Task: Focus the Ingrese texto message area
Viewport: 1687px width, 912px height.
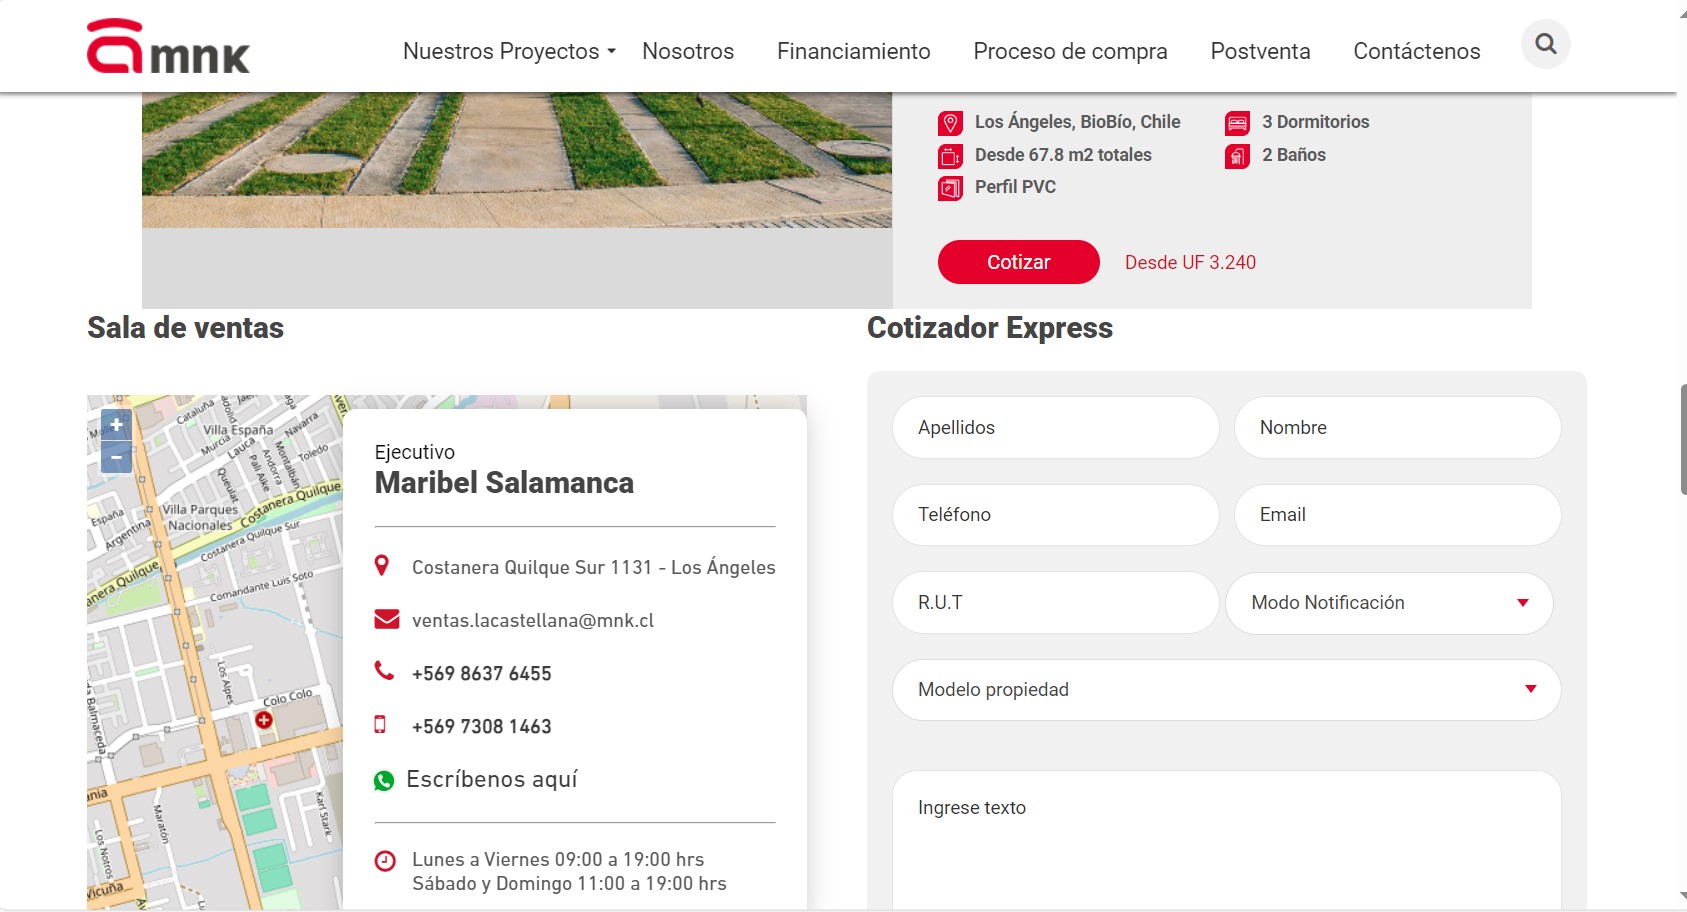Action: [1226, 840]
